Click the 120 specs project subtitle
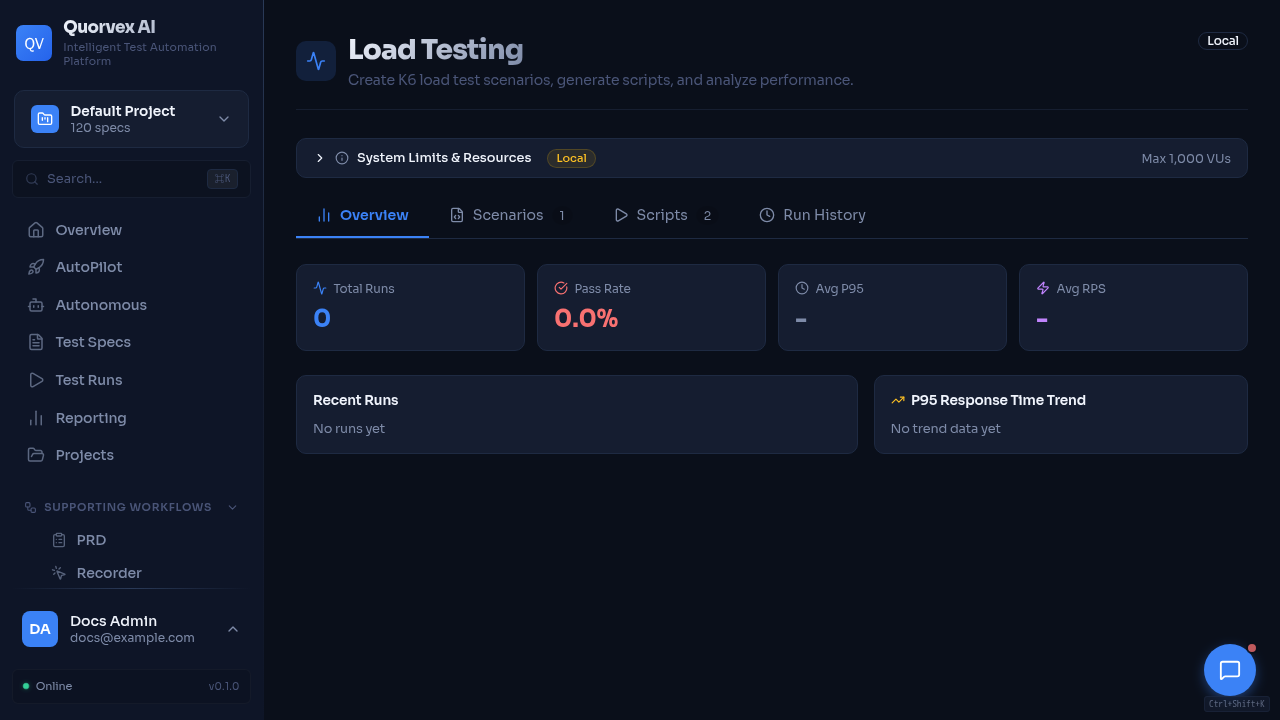This screenshot has width=1280, height=720. pos(101,128)
